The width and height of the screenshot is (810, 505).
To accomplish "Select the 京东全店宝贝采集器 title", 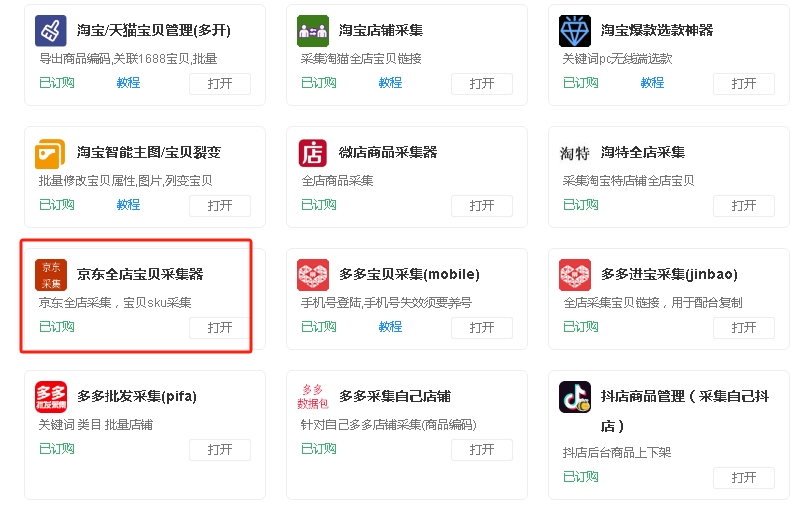I will 140,274.
